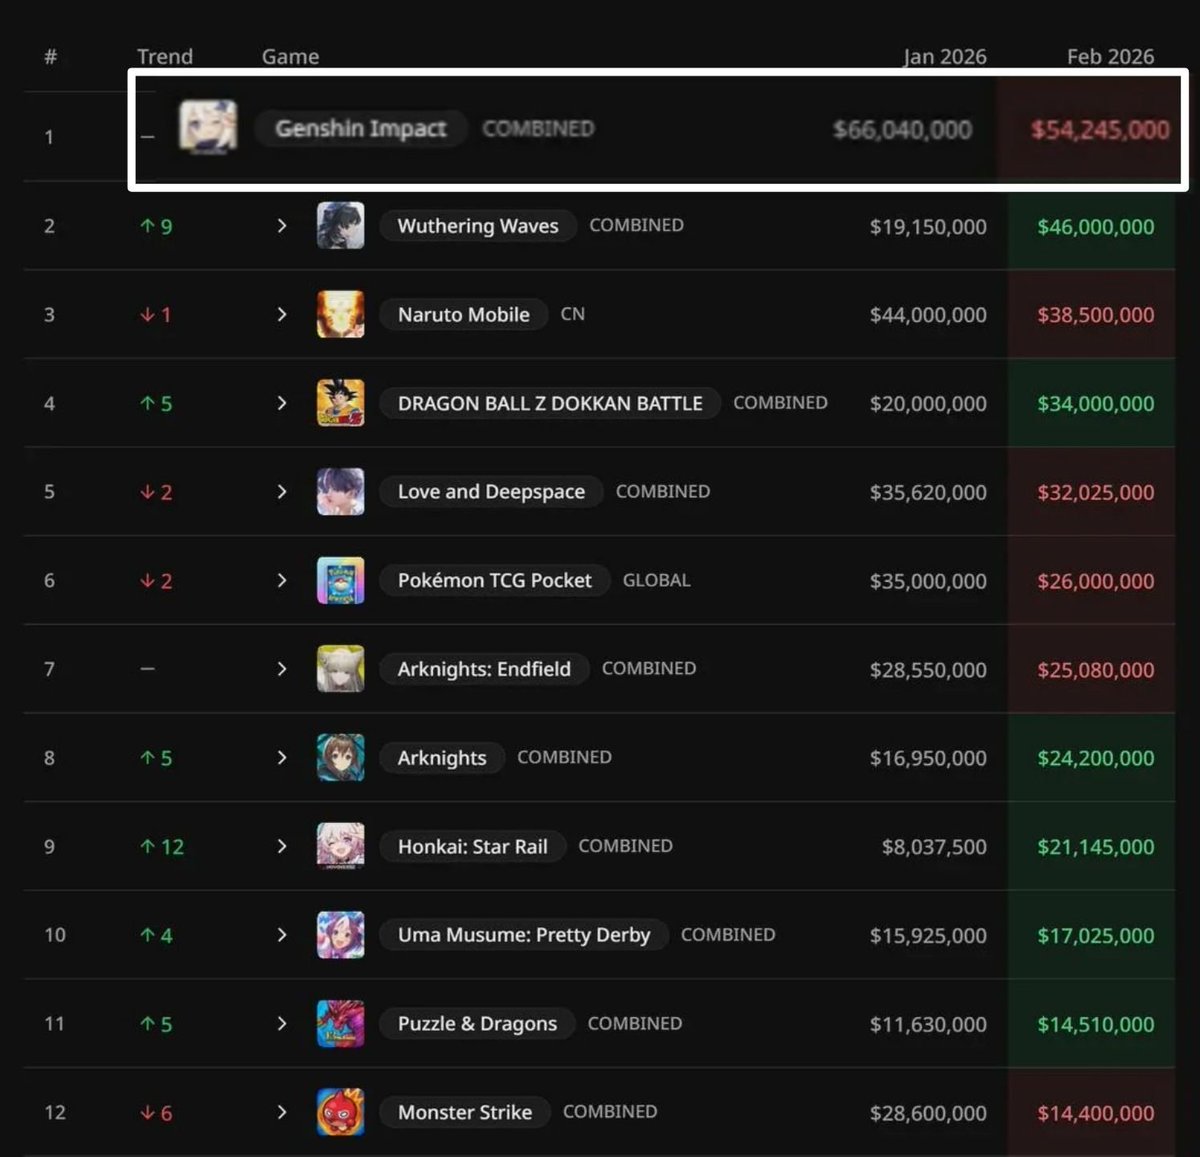Screen dimensions: 1200x1157
Task: Click the Genshin Impact game icon
Action: [208, 127]
